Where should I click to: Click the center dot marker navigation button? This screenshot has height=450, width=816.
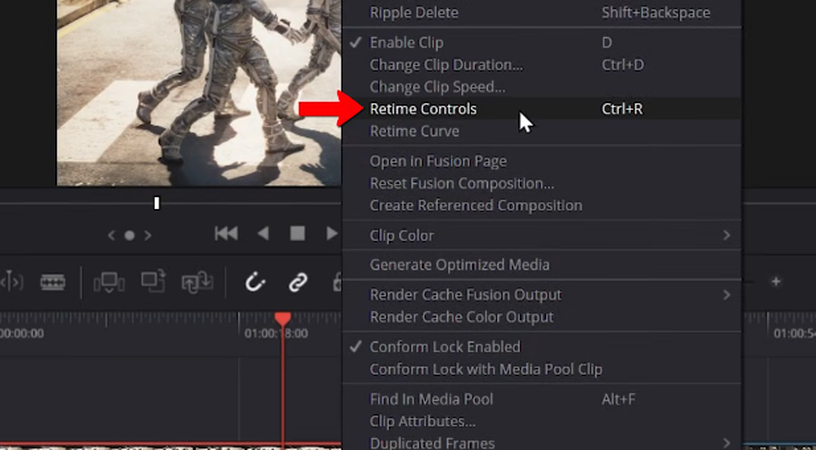(x=129, y=236)
